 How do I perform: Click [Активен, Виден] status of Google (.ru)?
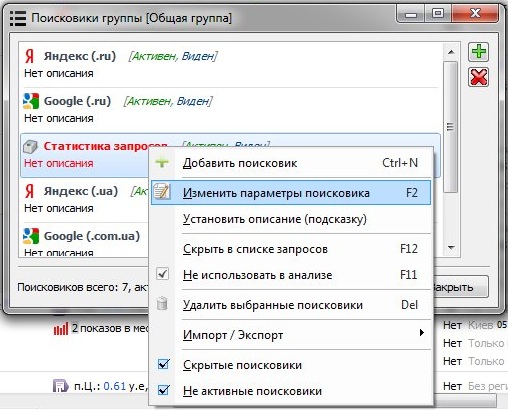click(x=168, y=101)
